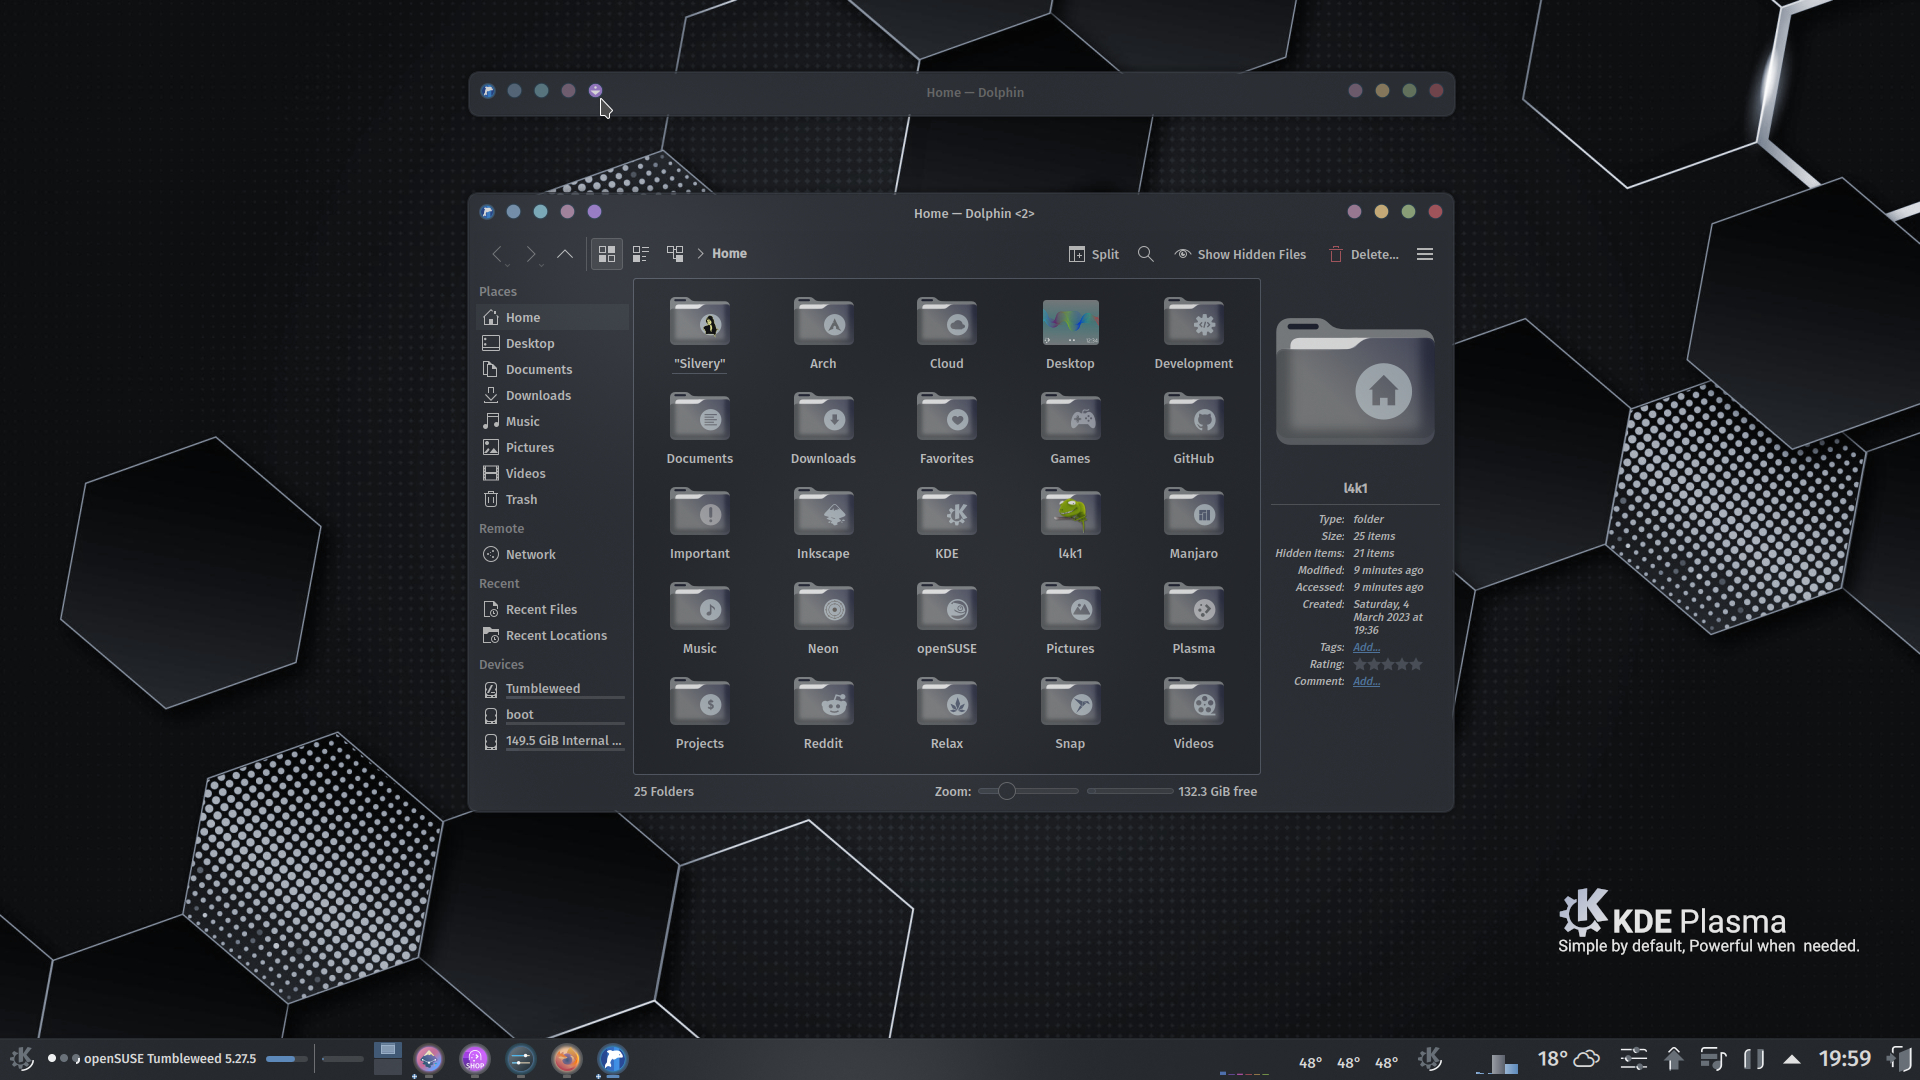
Task: Open the weather widget showing 18°
Action: click(1569, 1058)
